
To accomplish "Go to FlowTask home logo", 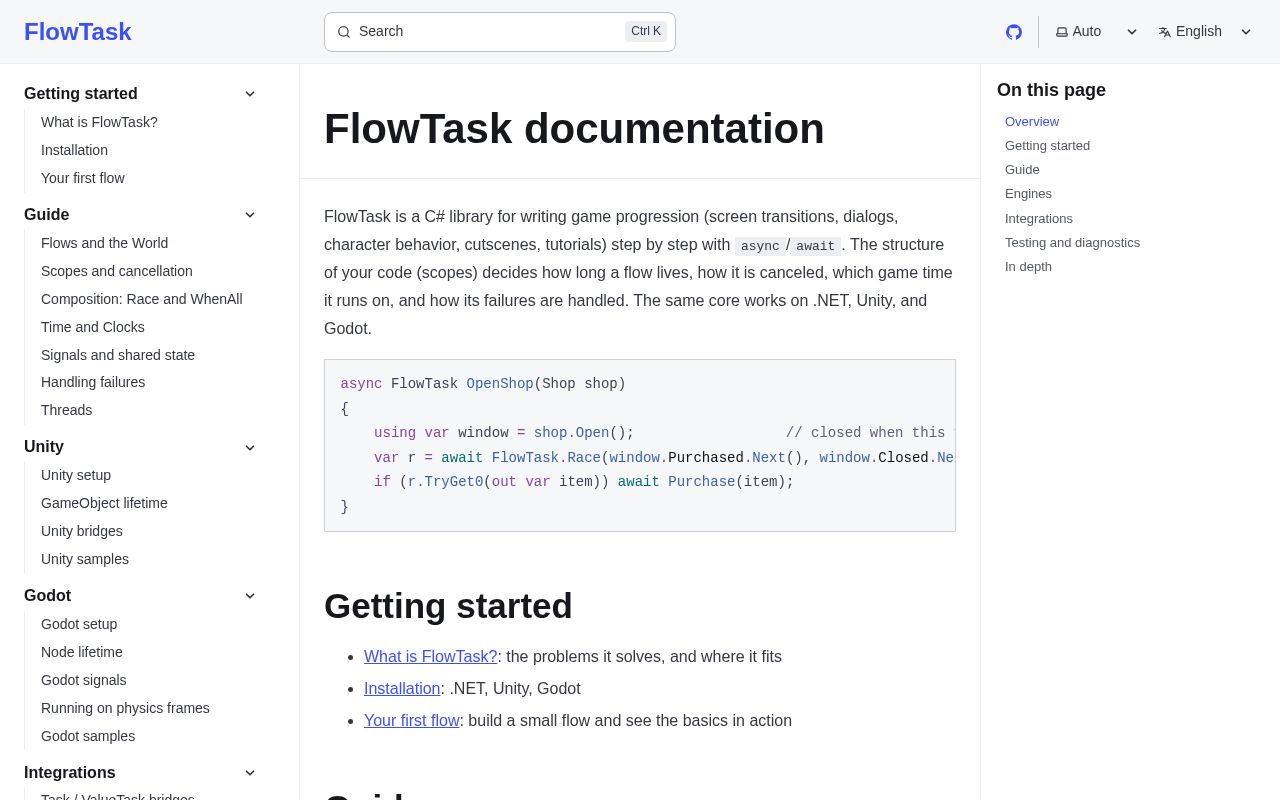I will pos(78,32).
